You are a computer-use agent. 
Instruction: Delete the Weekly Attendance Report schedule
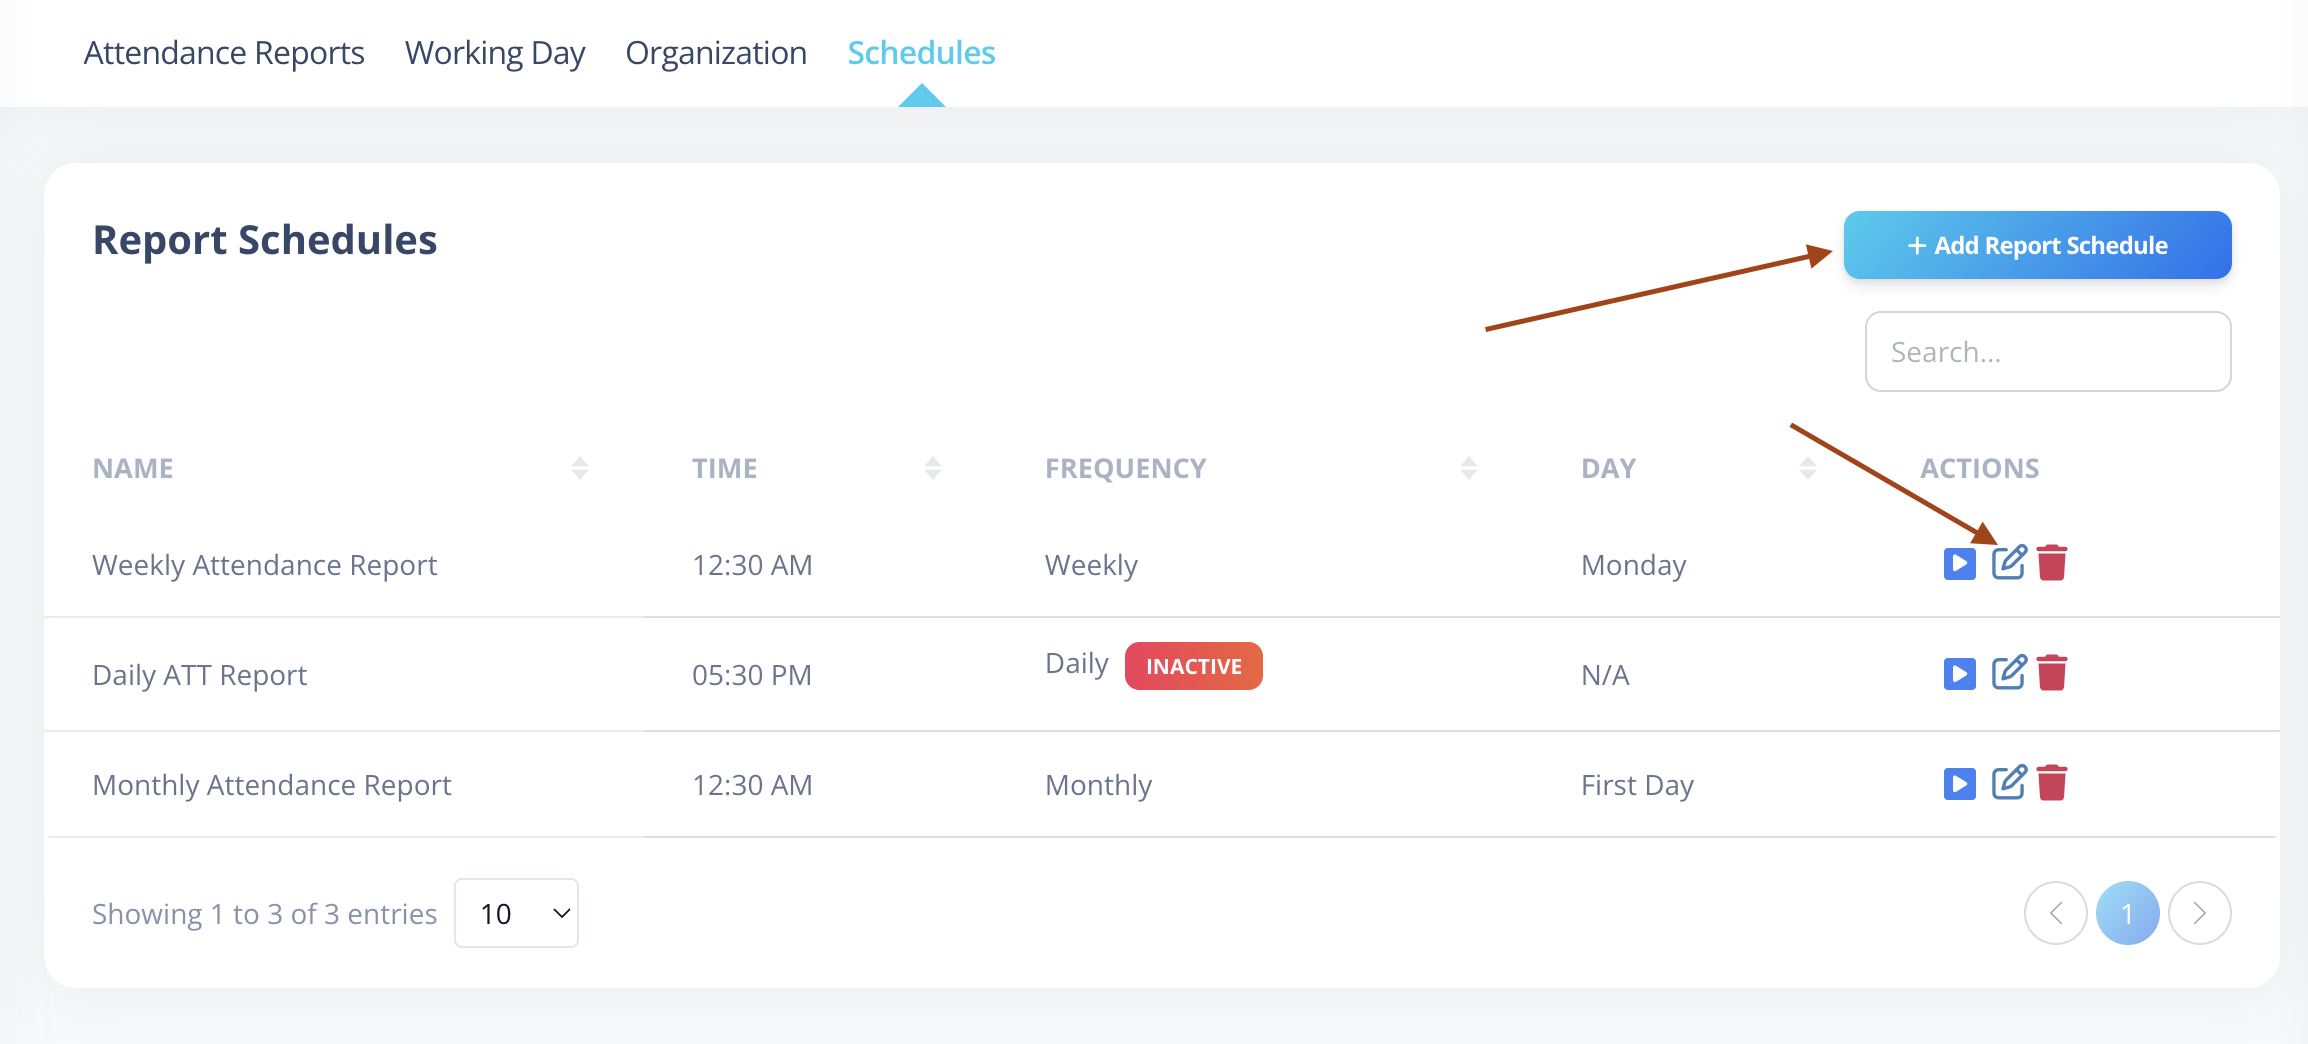(x=2052, y=563)
